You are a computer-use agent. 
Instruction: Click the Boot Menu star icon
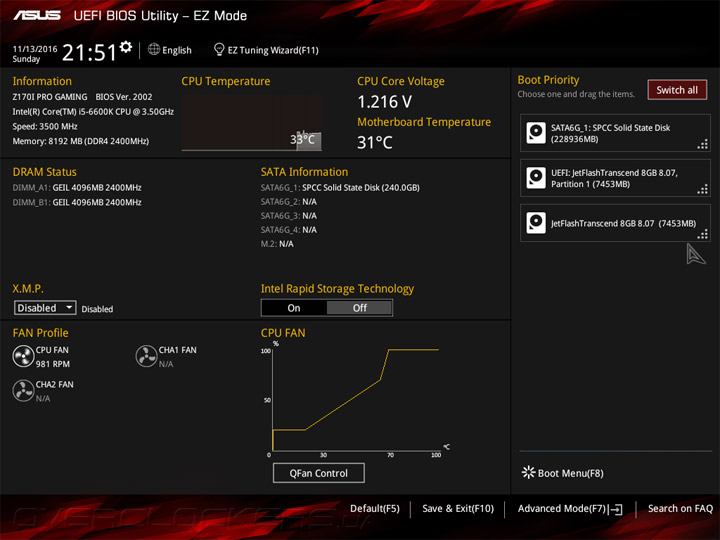click(x=529, y=472)
